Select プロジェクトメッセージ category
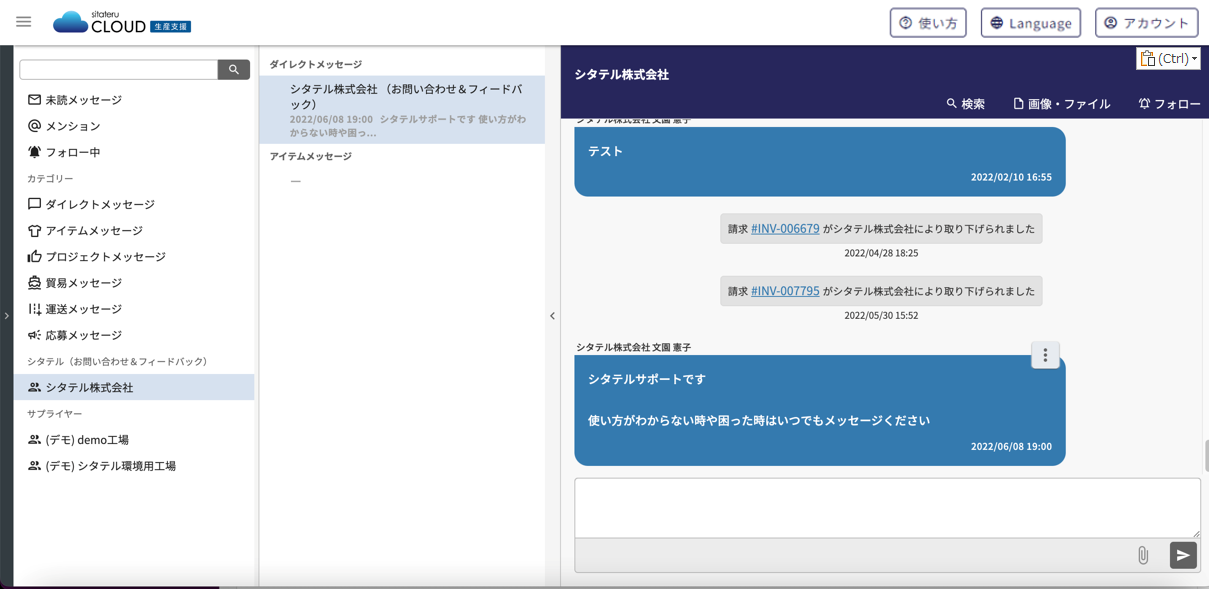Viewport: 1209px width, 591px height. pos(134,256)
